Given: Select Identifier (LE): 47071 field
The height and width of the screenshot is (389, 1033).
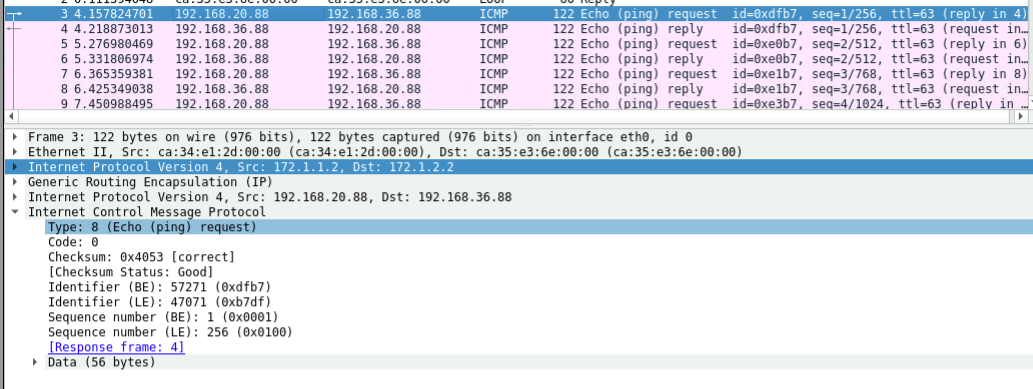Looking at the screenshot, I should [x=159, y=302].
